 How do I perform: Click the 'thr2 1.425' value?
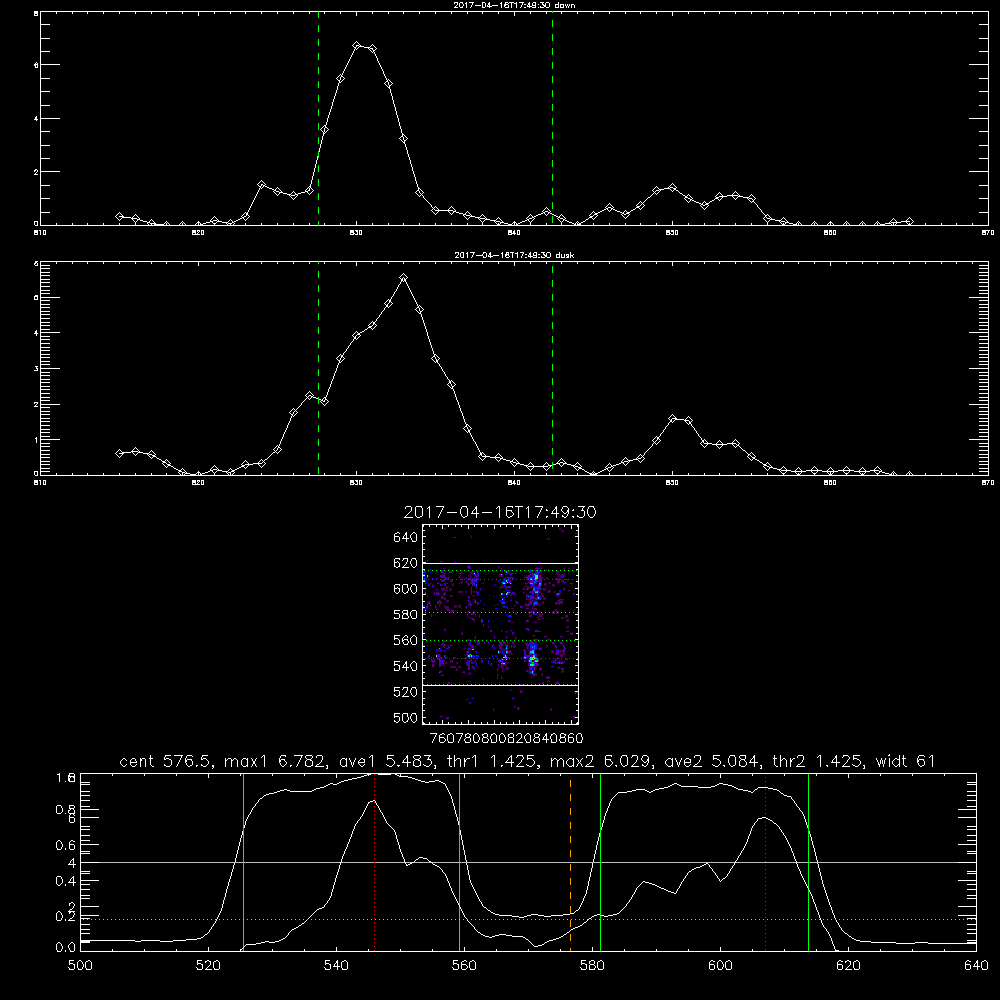point(818,761)
